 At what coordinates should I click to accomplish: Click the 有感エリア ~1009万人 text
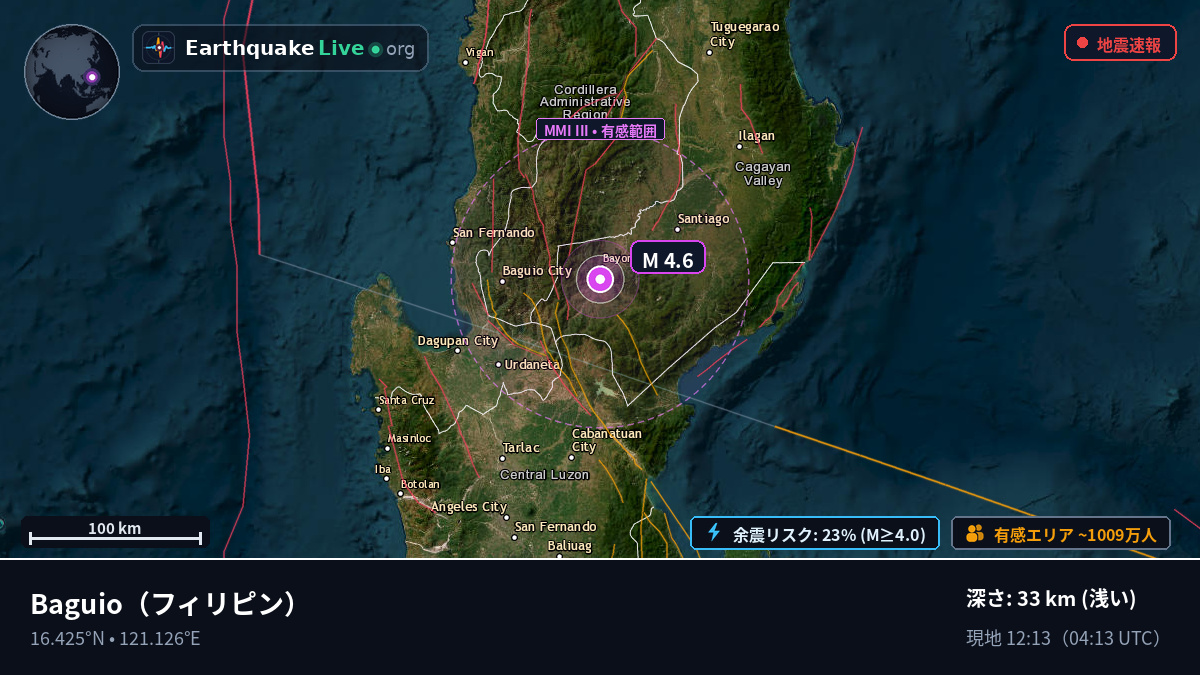(x=1075, y=535)
